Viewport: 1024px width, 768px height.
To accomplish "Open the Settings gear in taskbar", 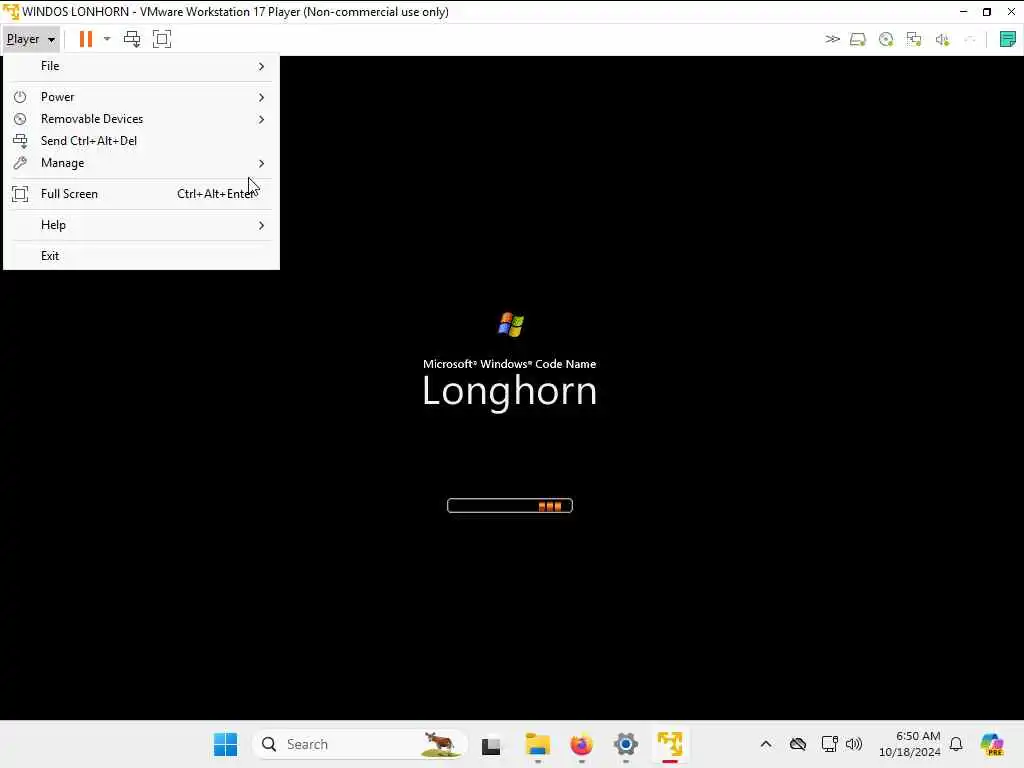I will (626, 744).
